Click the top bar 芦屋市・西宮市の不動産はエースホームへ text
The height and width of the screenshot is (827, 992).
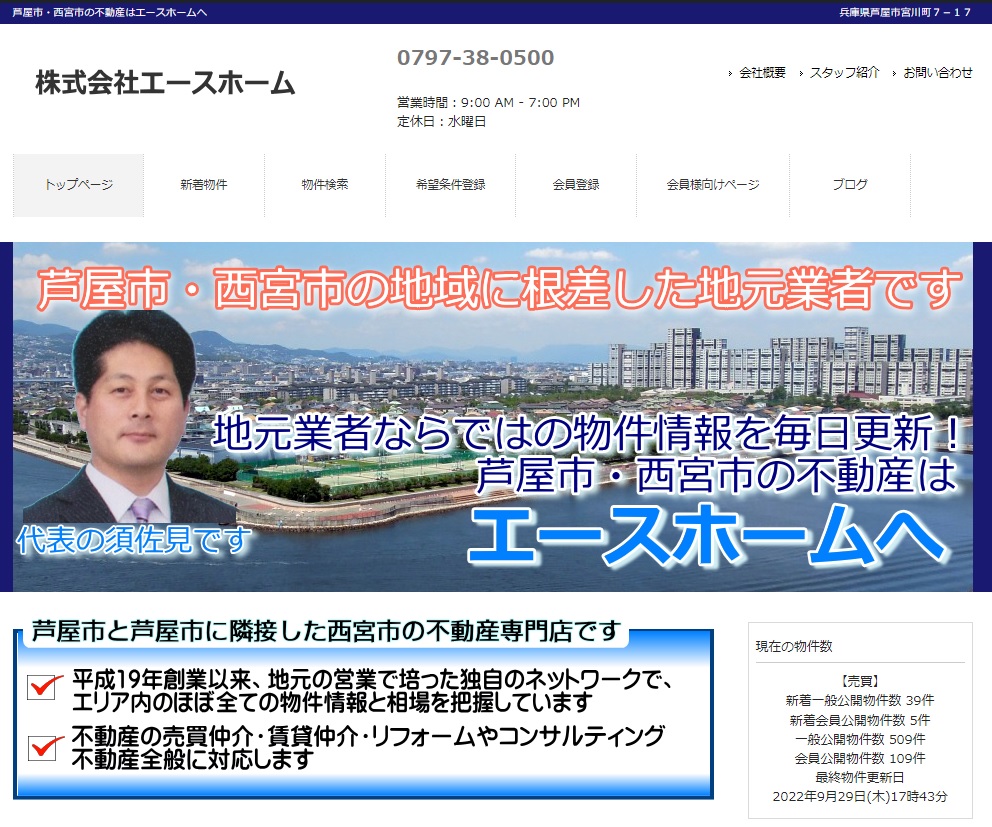(109, 12)
